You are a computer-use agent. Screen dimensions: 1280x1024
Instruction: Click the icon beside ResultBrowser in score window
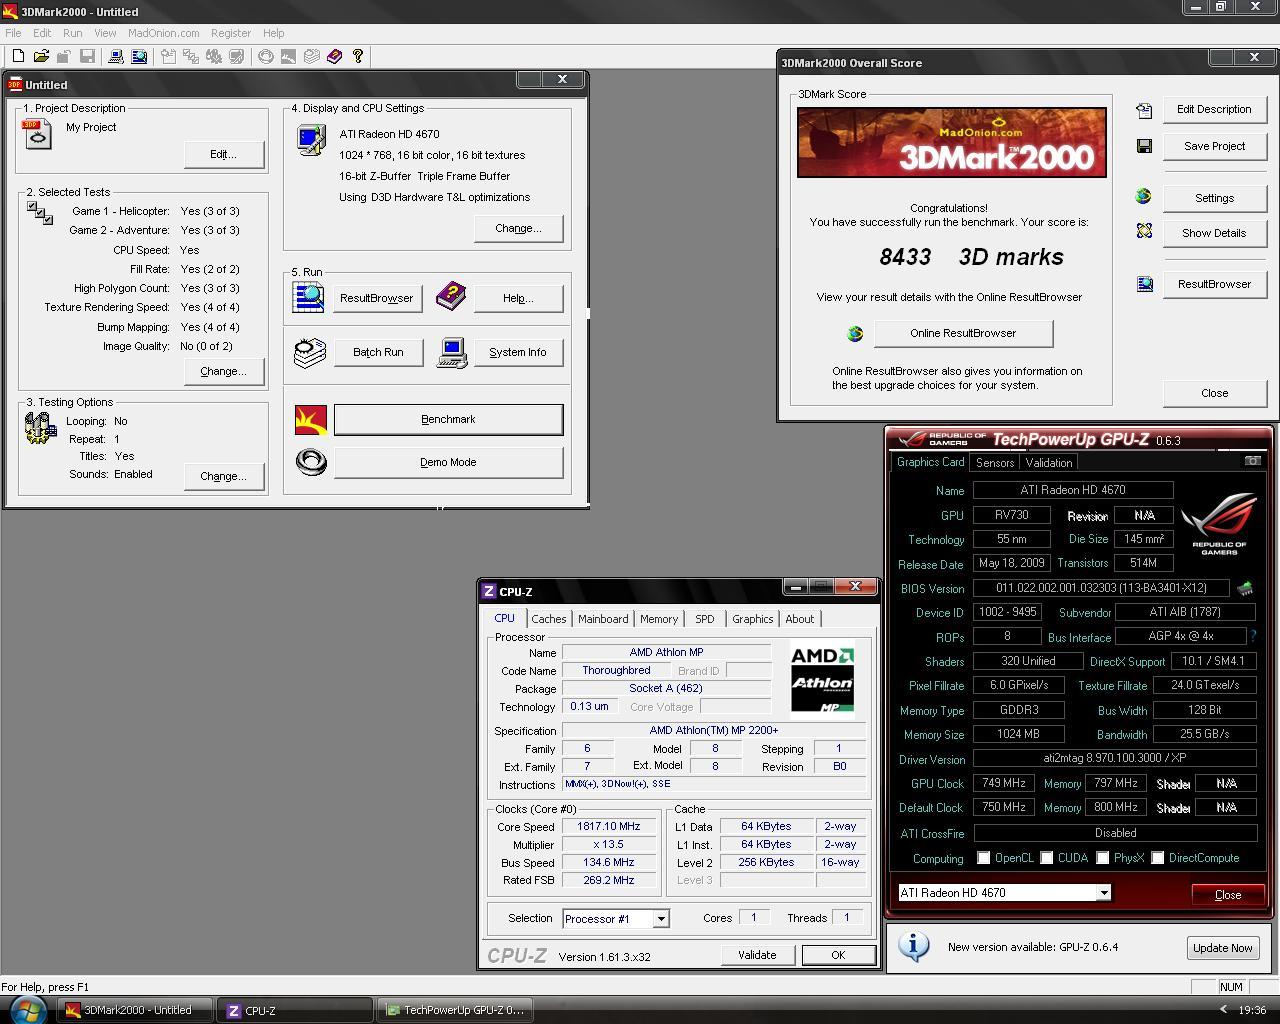pos(1144,284)
